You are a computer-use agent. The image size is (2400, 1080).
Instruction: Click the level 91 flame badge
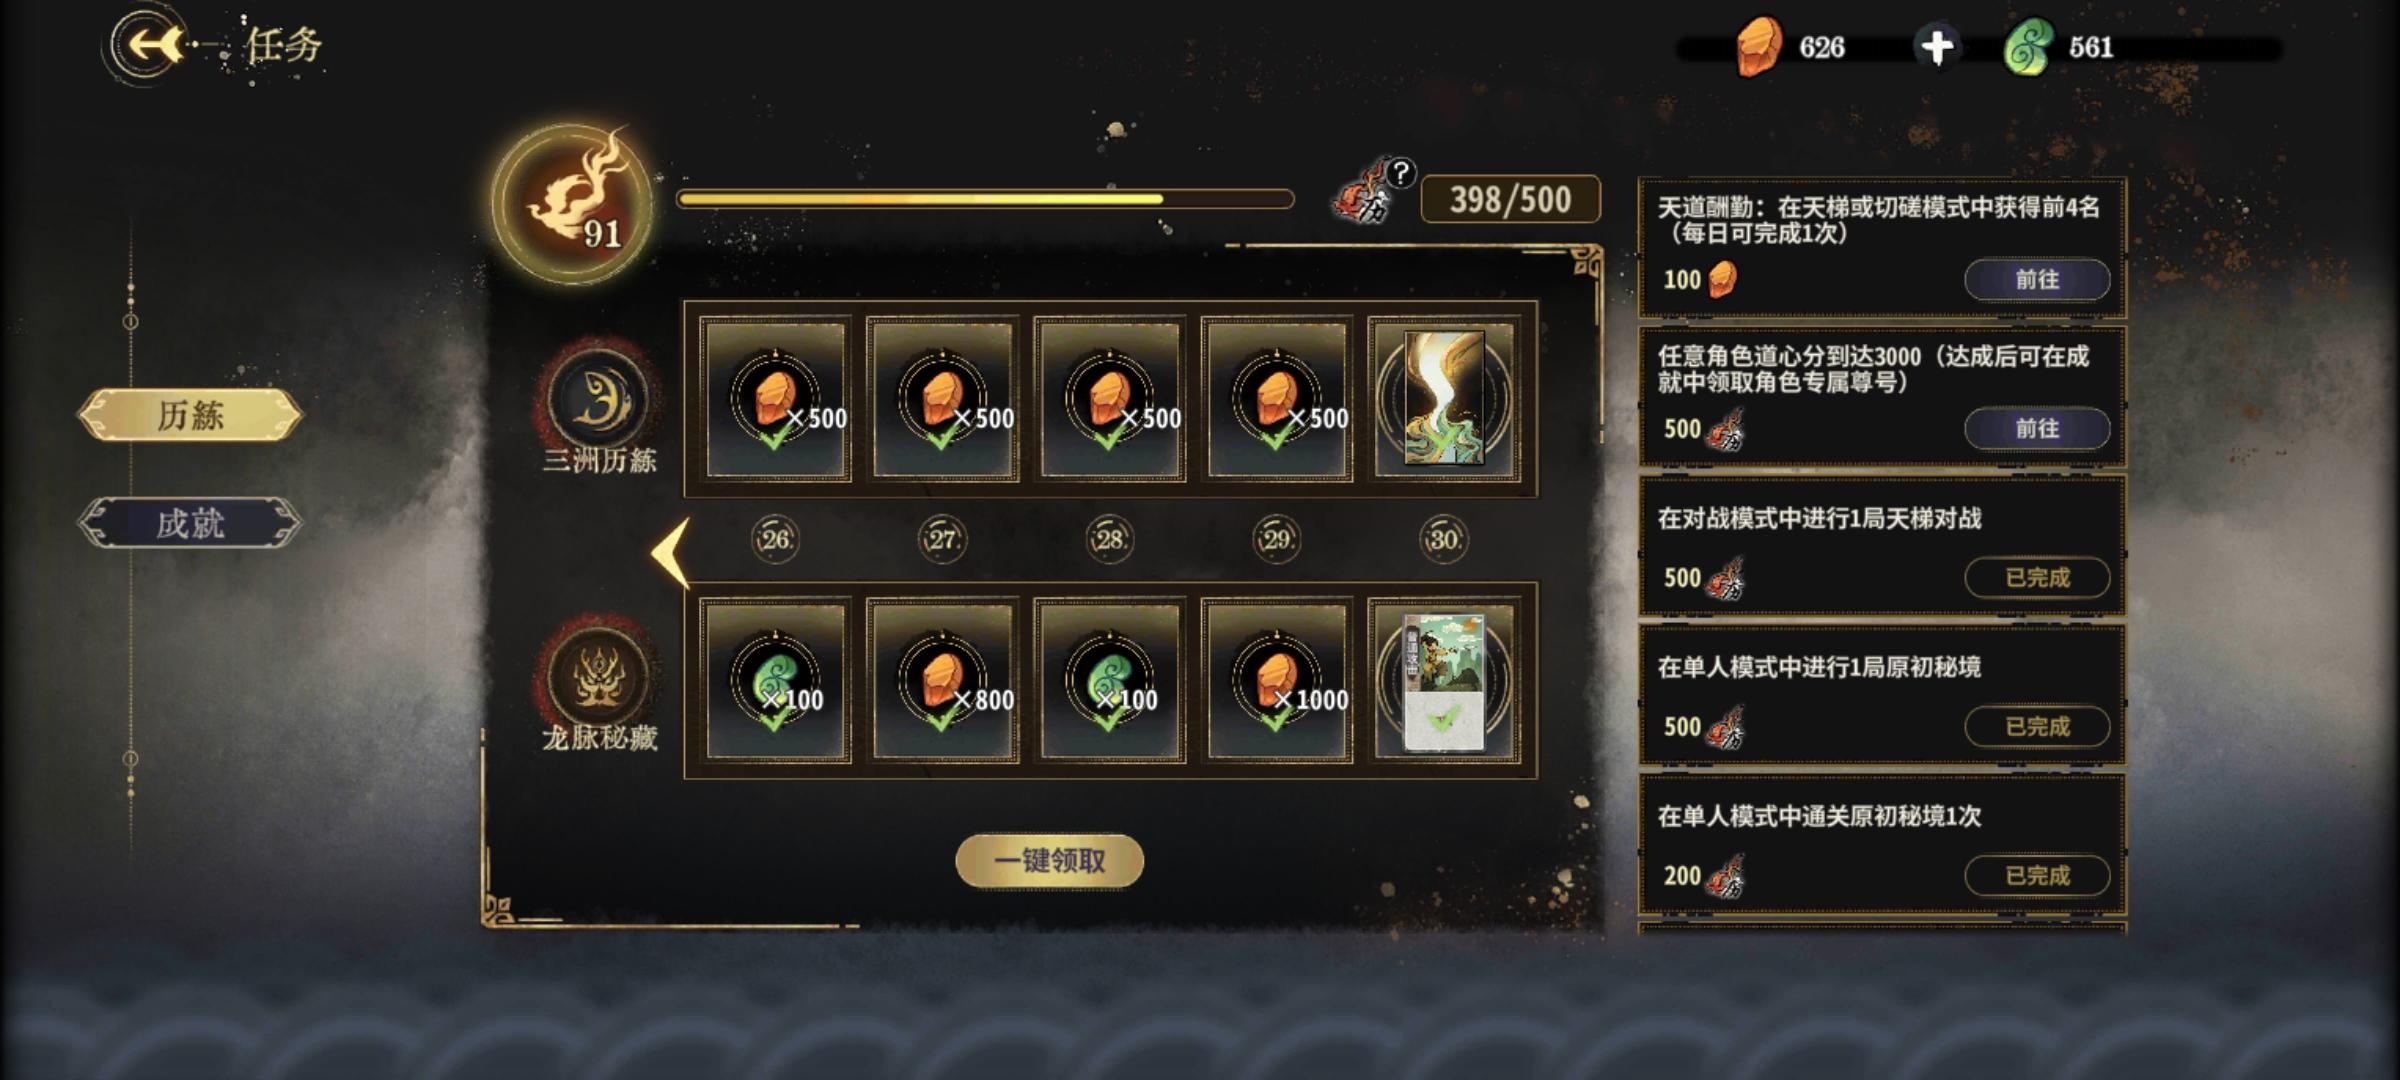pyautogui.click(x=574, y=204)
